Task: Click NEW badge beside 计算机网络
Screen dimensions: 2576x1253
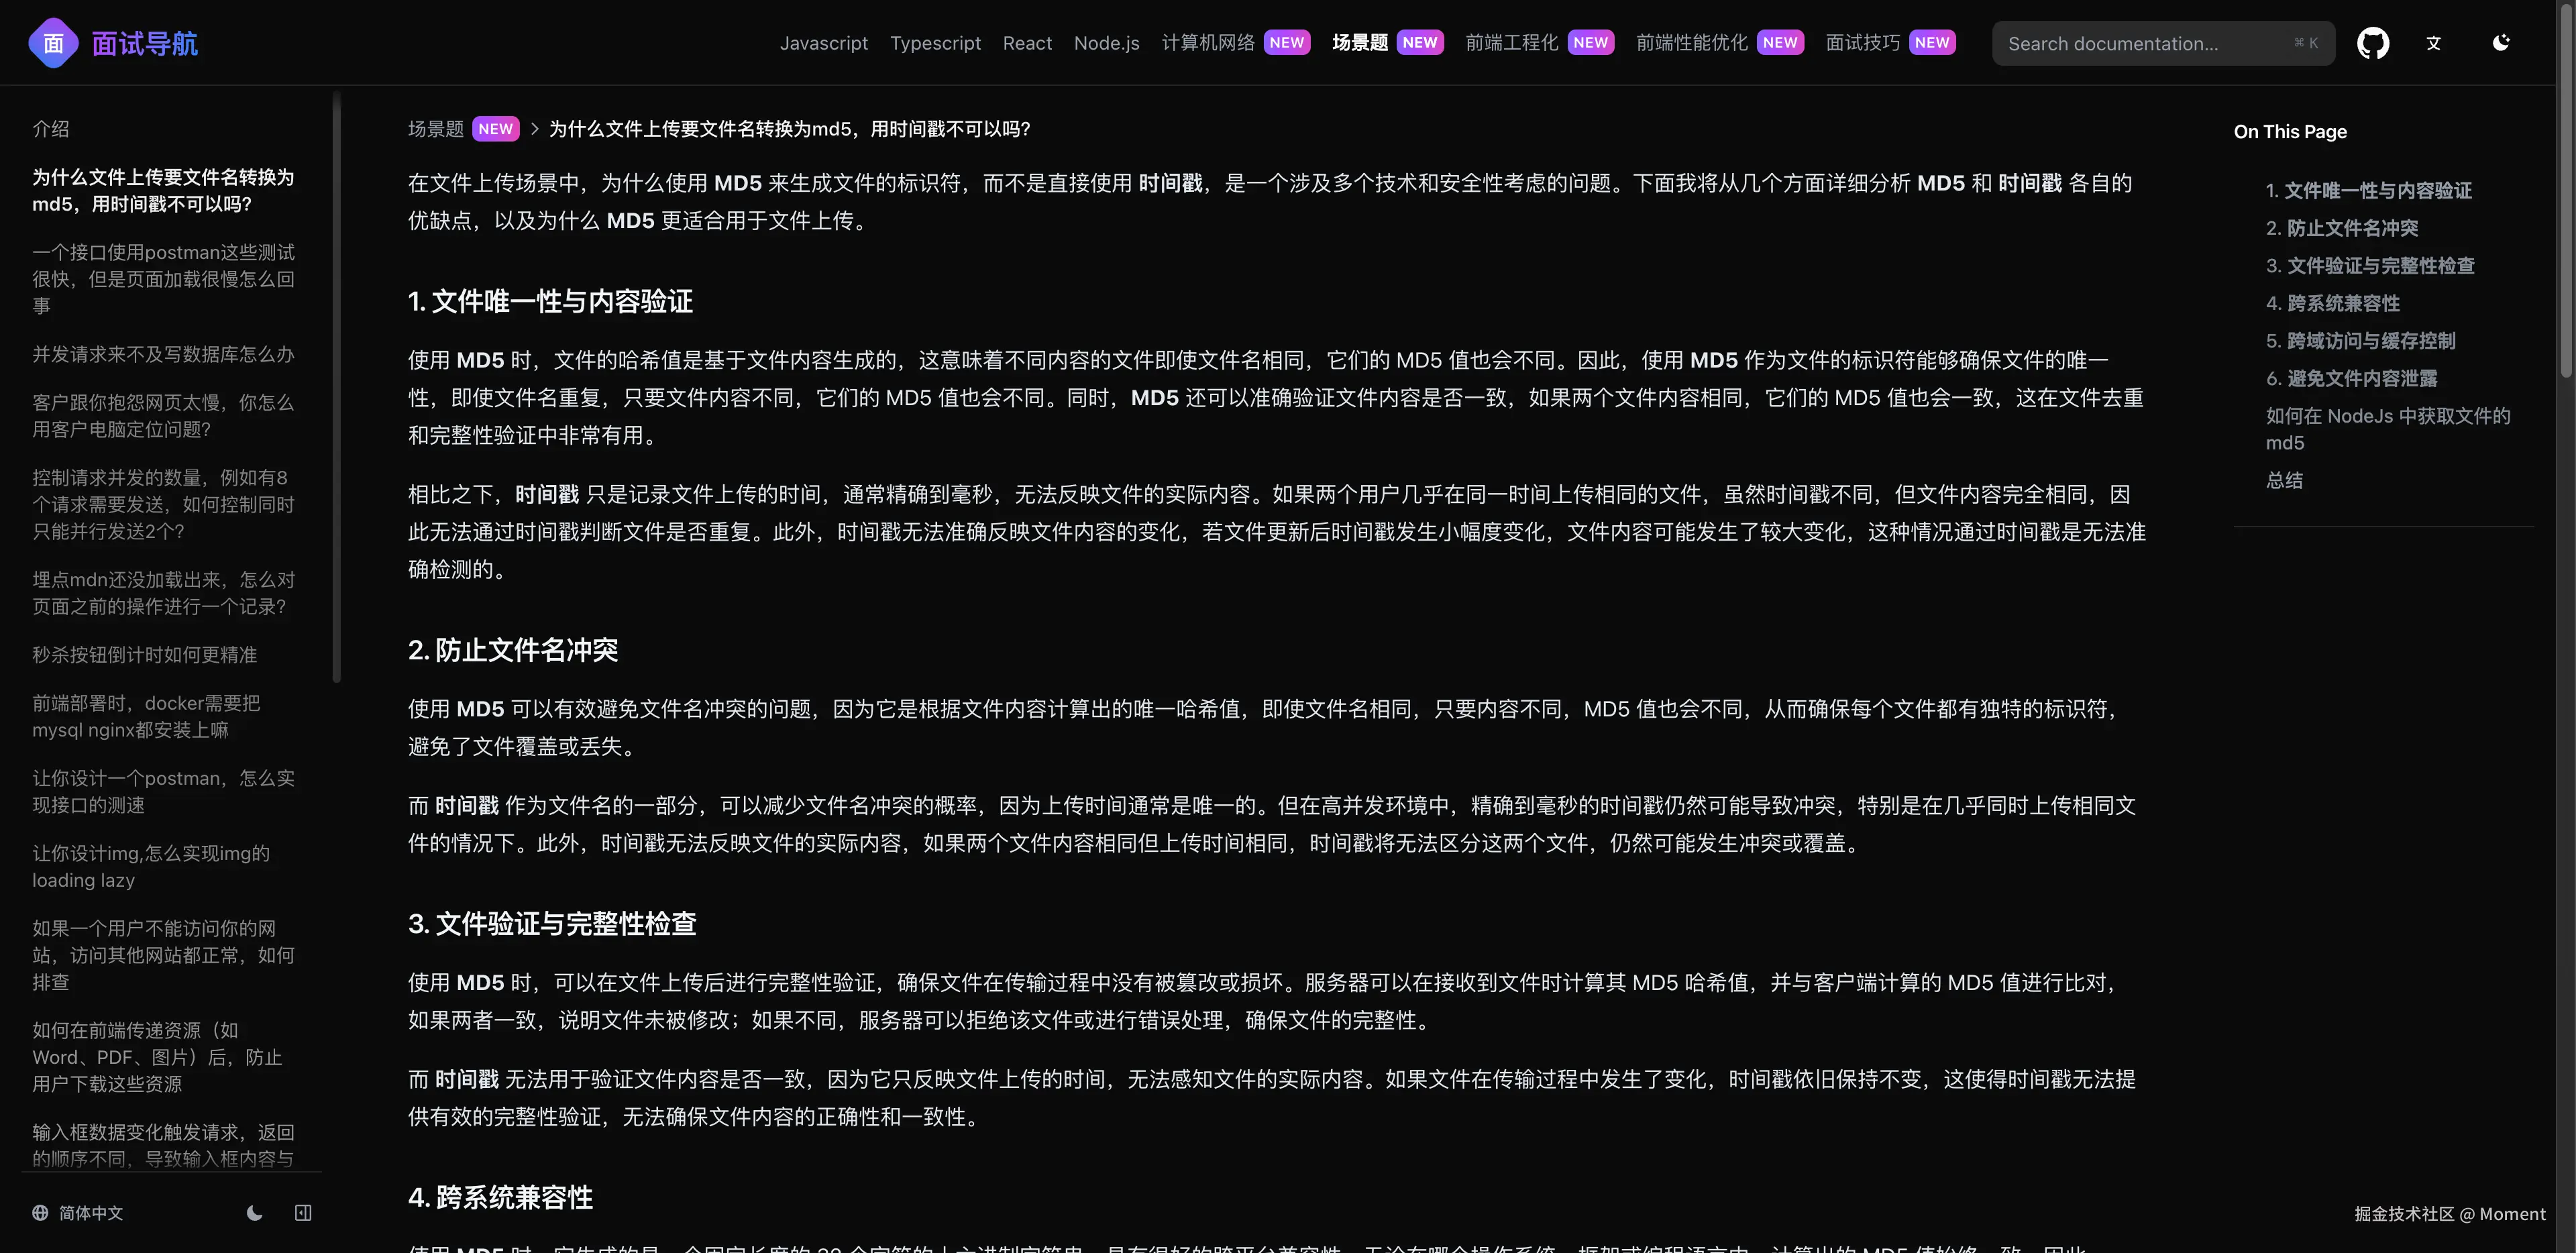Action: tap(1286, 43)
